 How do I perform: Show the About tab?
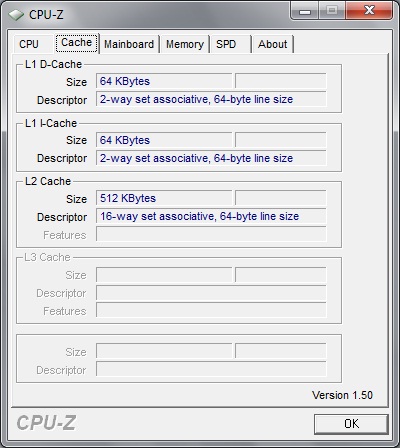[x=273, y=44]
